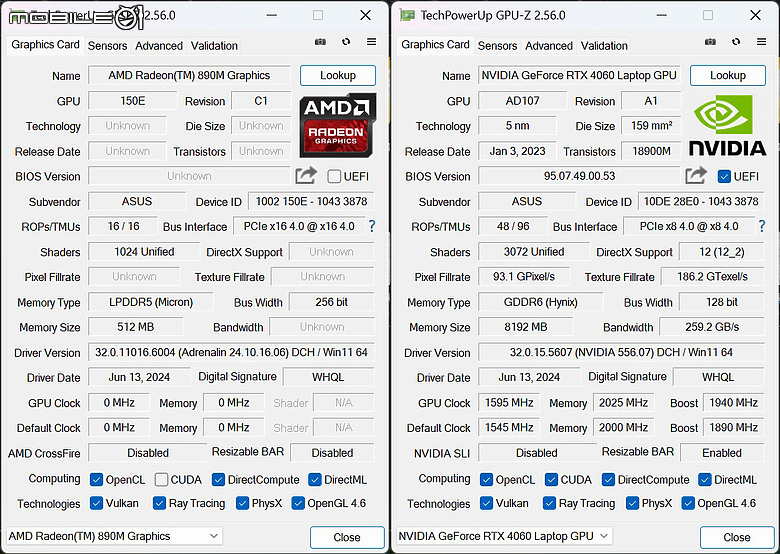Export BIOS share icon for RTX 4060

tap(695, 176)
